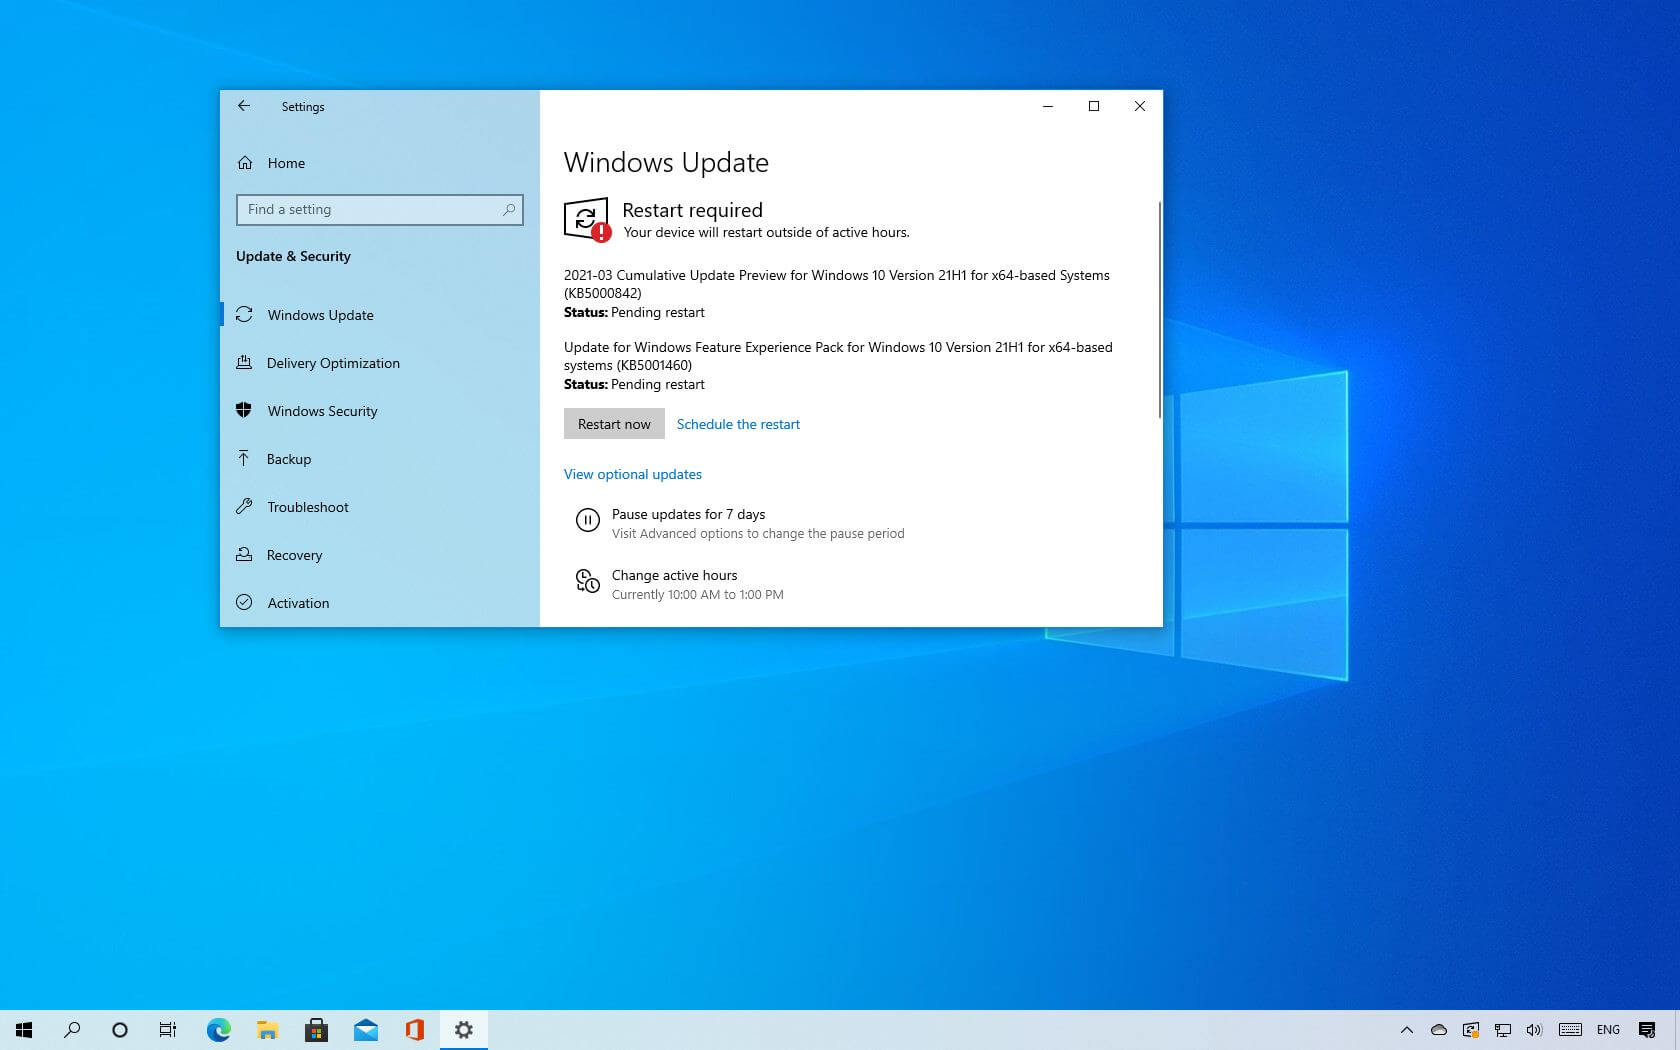The width and height of the screenshot is (1680, 1050).
Task: Launch Microsoft Edge from taskbar
Action: point(218,1030)
